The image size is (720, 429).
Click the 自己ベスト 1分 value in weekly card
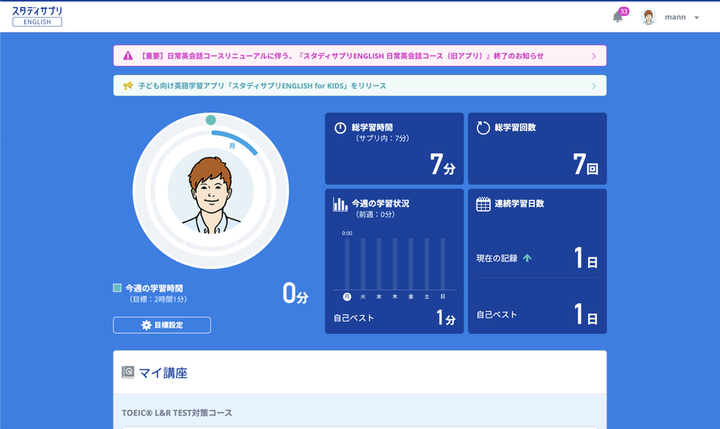445,318
